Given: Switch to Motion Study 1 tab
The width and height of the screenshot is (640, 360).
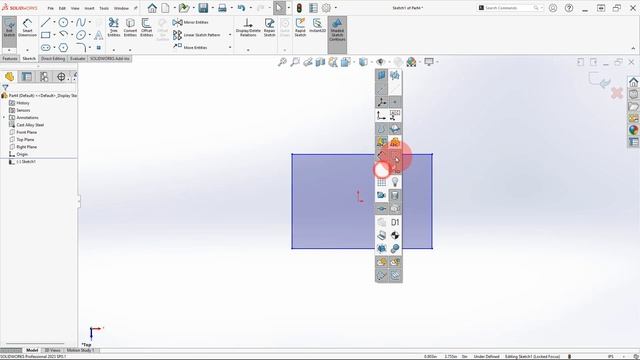Looking at the screenshot, I should pos(80,350).
